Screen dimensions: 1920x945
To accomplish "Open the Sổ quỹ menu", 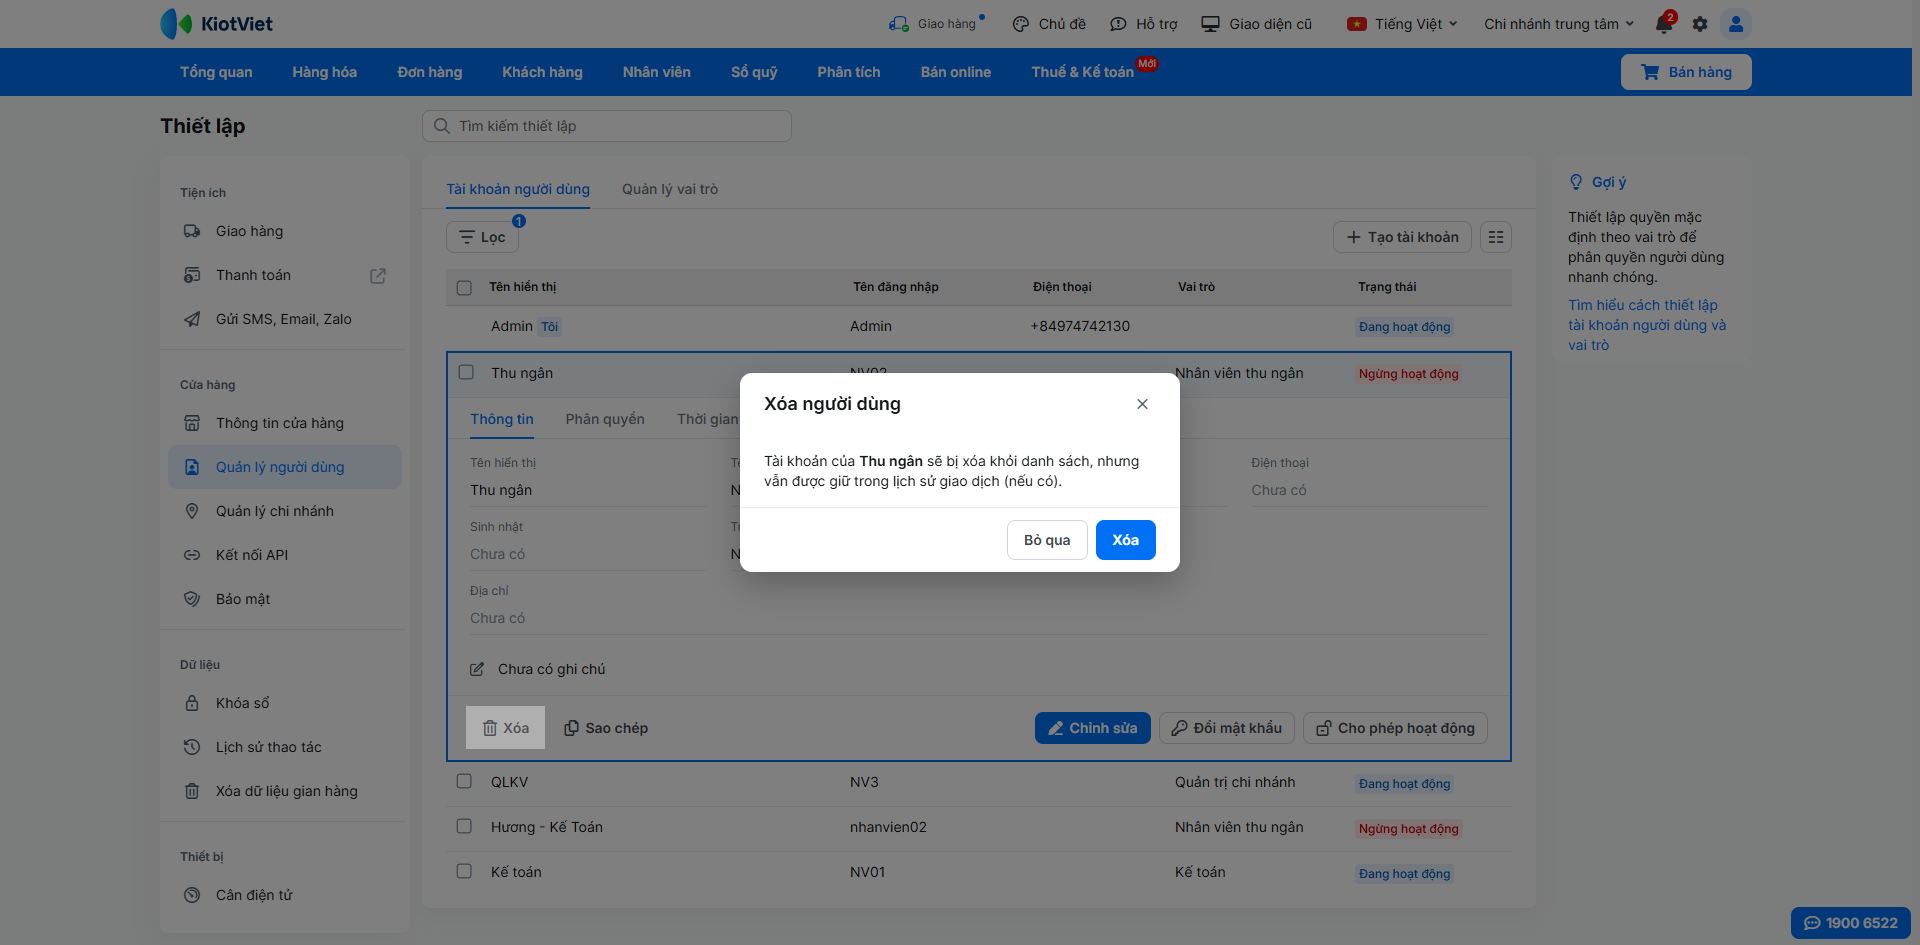I will (754, 72).
